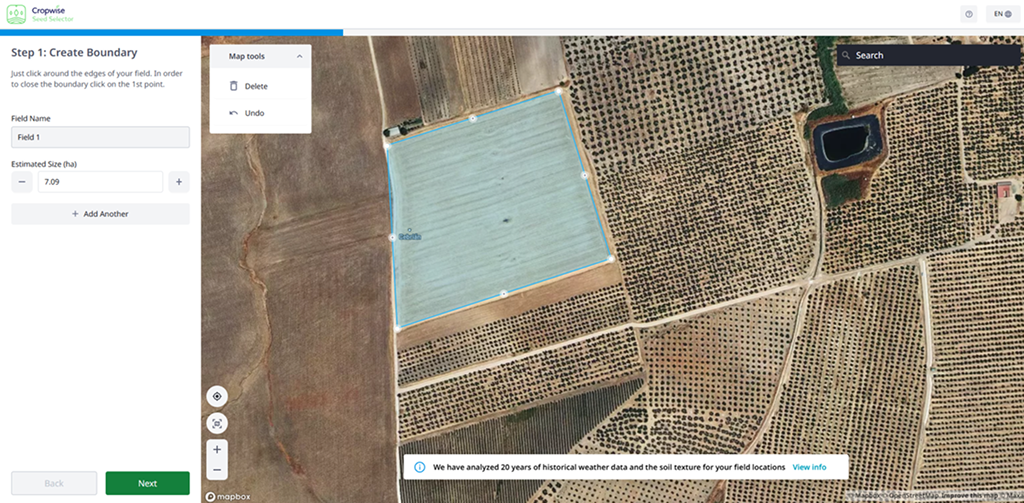
Task: Collapse the Map tools panel
Action: [300, 57]
